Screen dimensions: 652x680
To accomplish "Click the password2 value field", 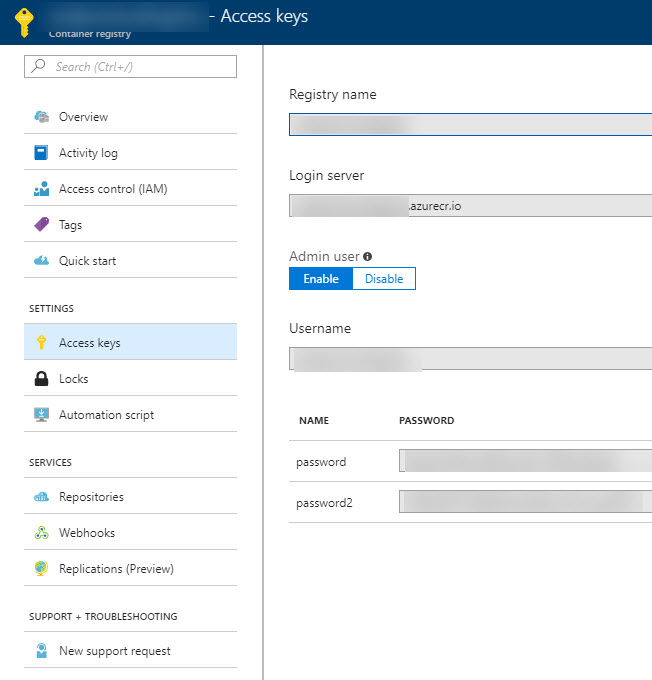I will [x=524, y=502].
